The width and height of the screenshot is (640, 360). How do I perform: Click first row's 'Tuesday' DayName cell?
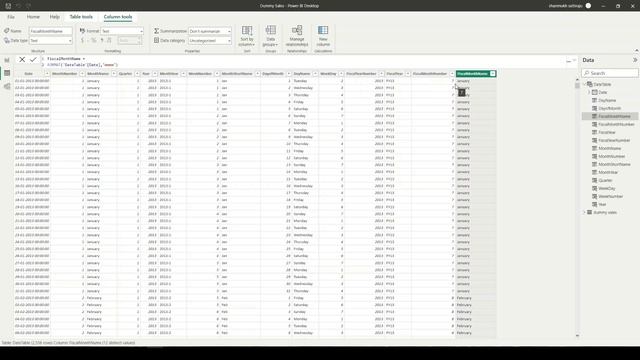pyautogui.click(x=304, y=81)
